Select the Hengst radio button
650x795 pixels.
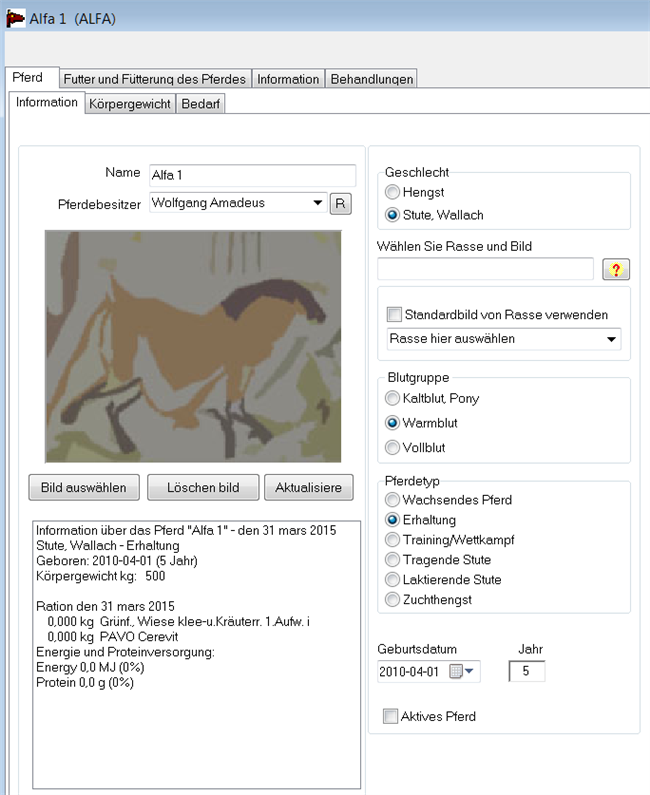(x=392, y=192)
